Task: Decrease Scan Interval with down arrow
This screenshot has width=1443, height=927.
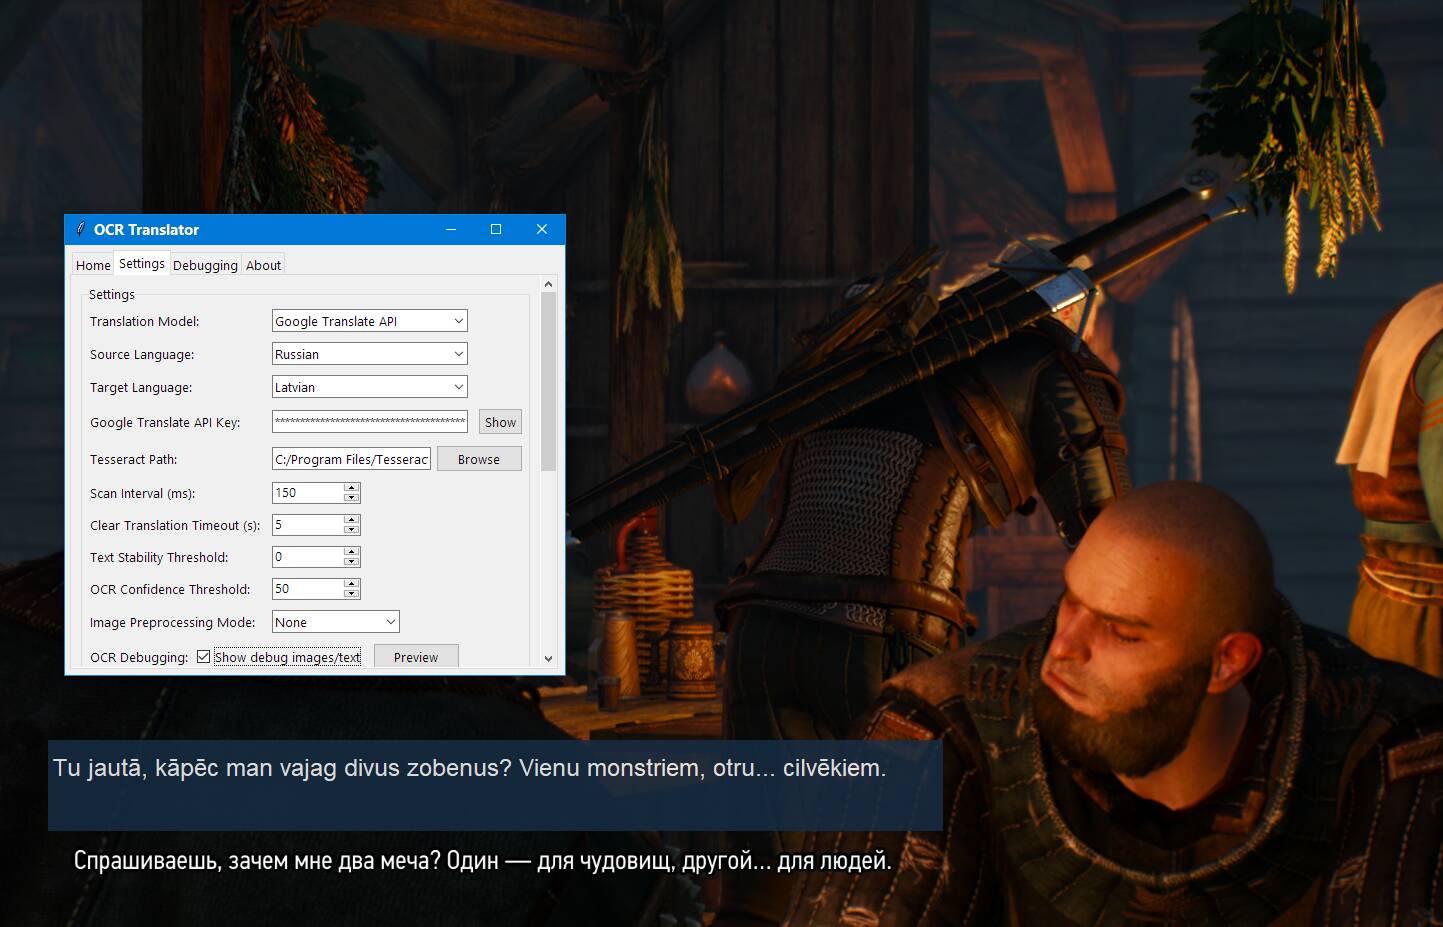Action: pyautogui.click(x=351, y=498)
